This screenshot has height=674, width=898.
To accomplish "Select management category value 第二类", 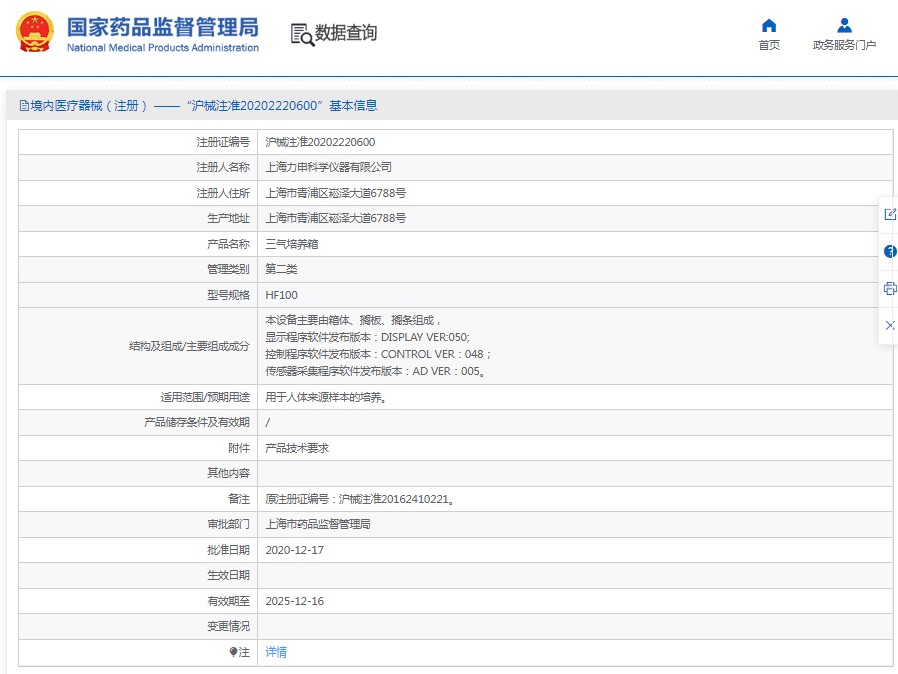I will pos(281,269).
